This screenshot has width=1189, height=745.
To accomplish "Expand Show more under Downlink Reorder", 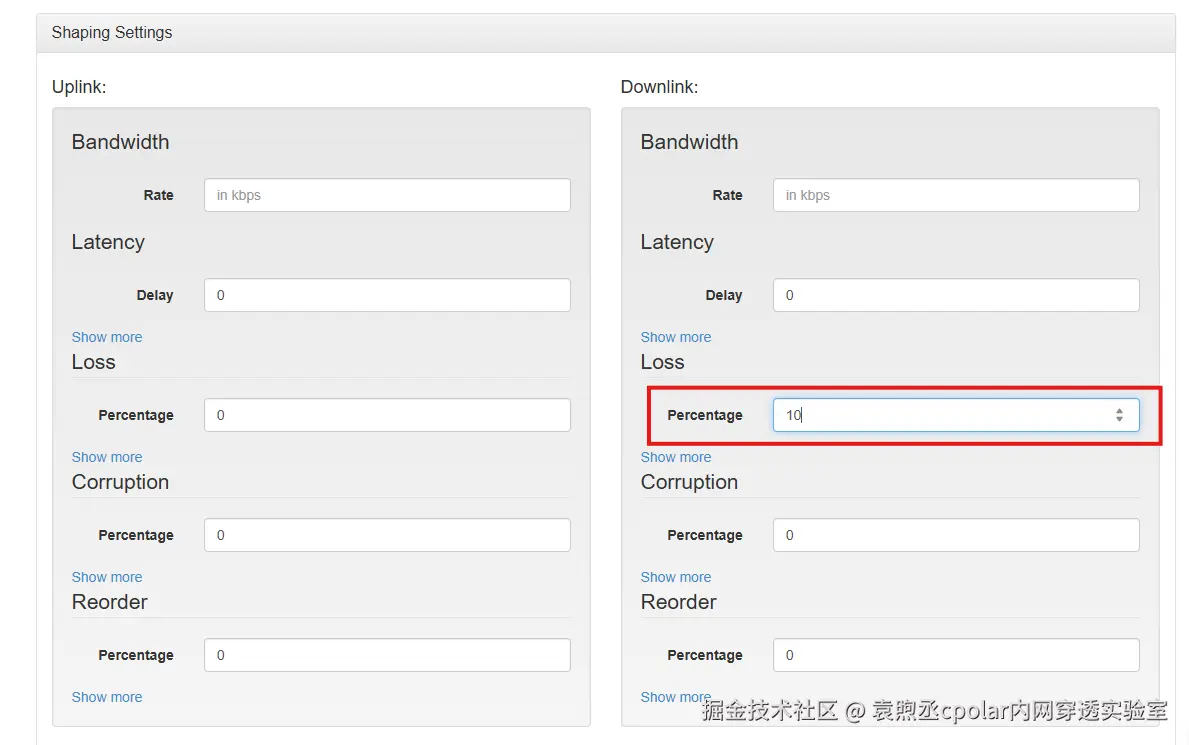I will click(x=676, y=697).
